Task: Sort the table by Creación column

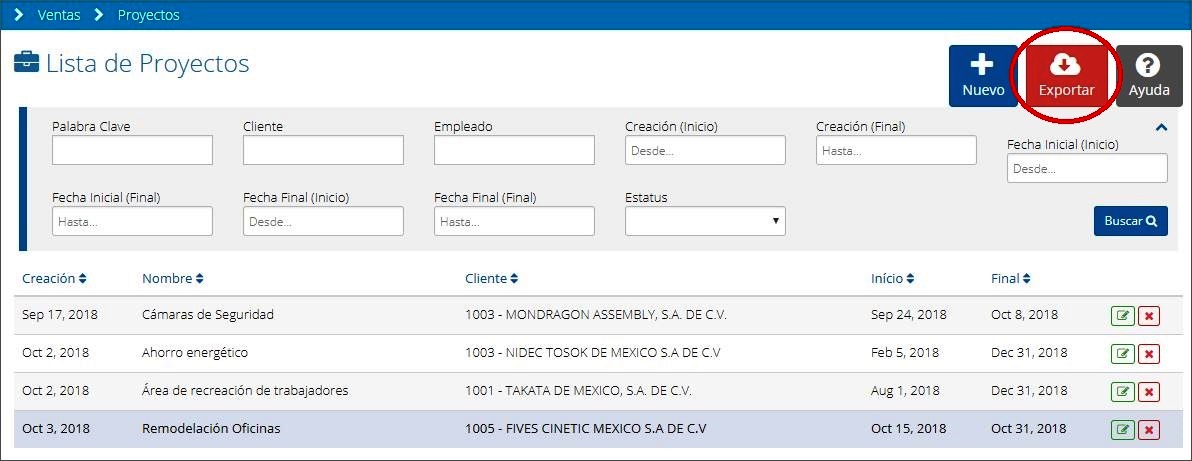Action: 54,278
